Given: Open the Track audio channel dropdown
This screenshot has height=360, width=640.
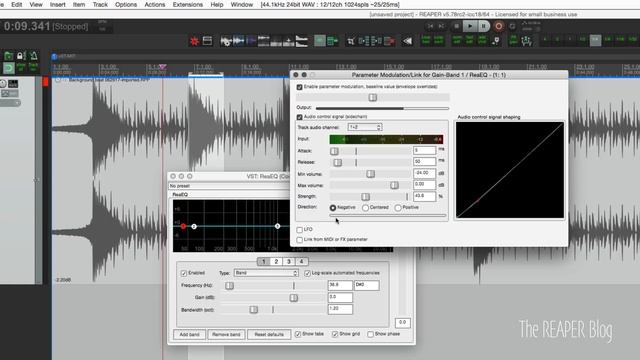Looking at the screenshot, I should pyautogui.click(x=364, y=127).
